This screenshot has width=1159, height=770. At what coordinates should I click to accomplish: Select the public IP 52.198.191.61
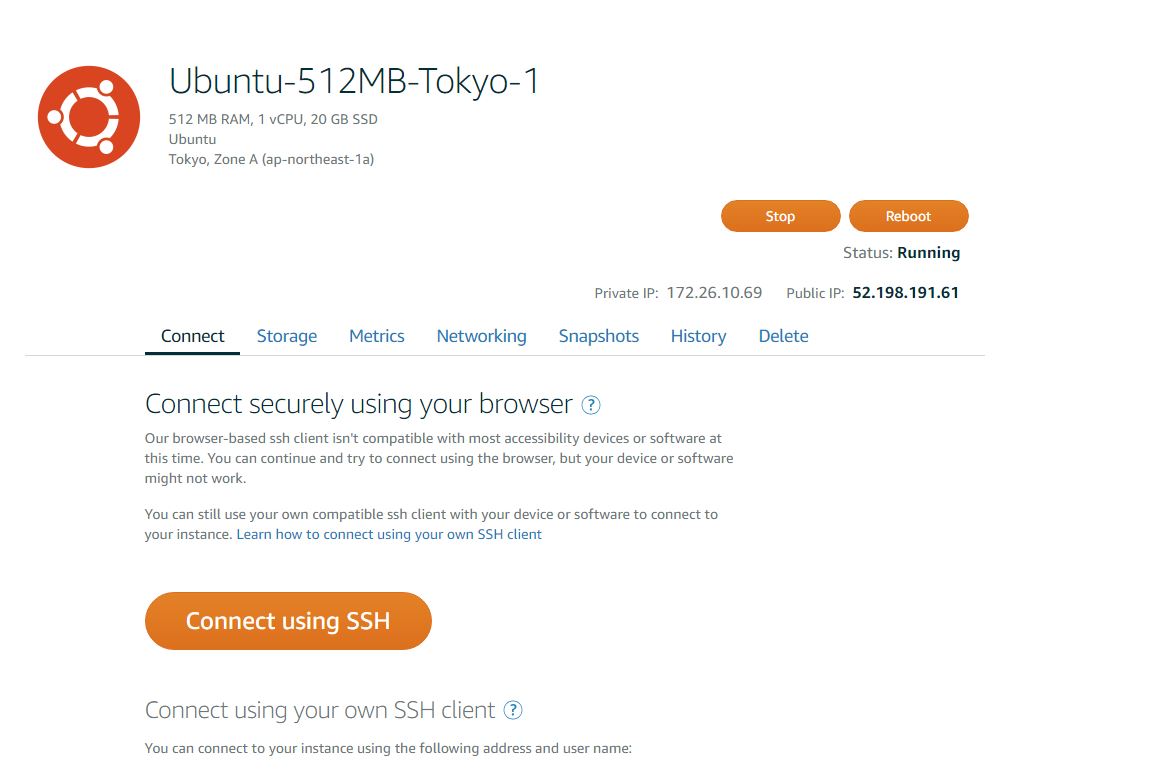905,293
